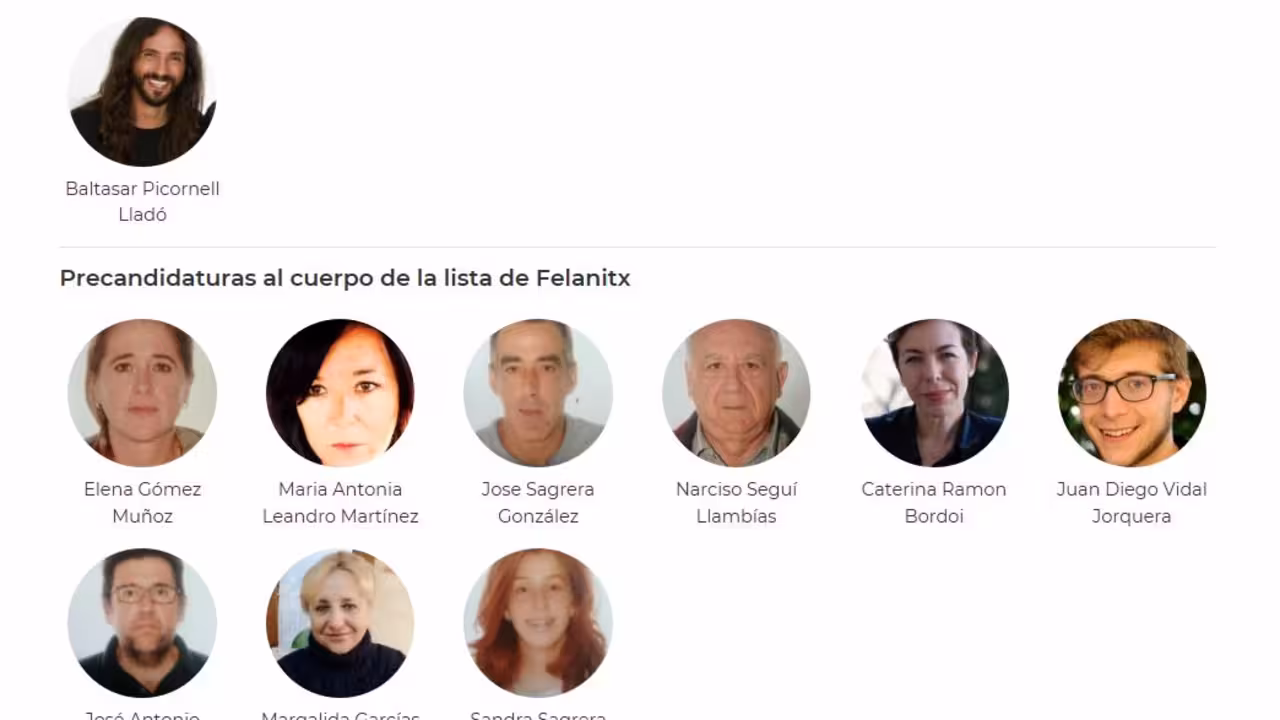The height and width of the screenshot is (720, 1280).
Task: Click the Precandidaturas al cuerpo de Felanitx heading
Action: tap(345, 278)
